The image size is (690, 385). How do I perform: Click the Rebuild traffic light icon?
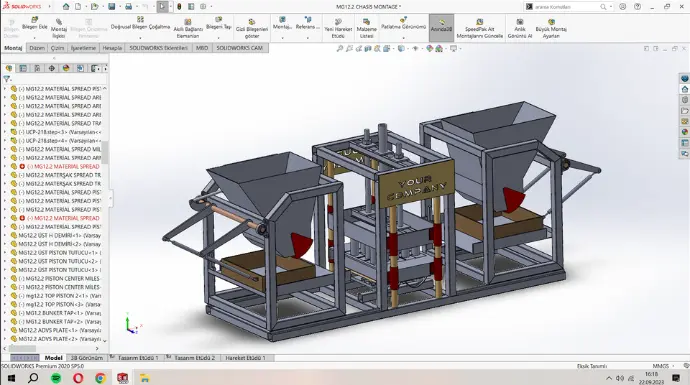click(179, 7)
